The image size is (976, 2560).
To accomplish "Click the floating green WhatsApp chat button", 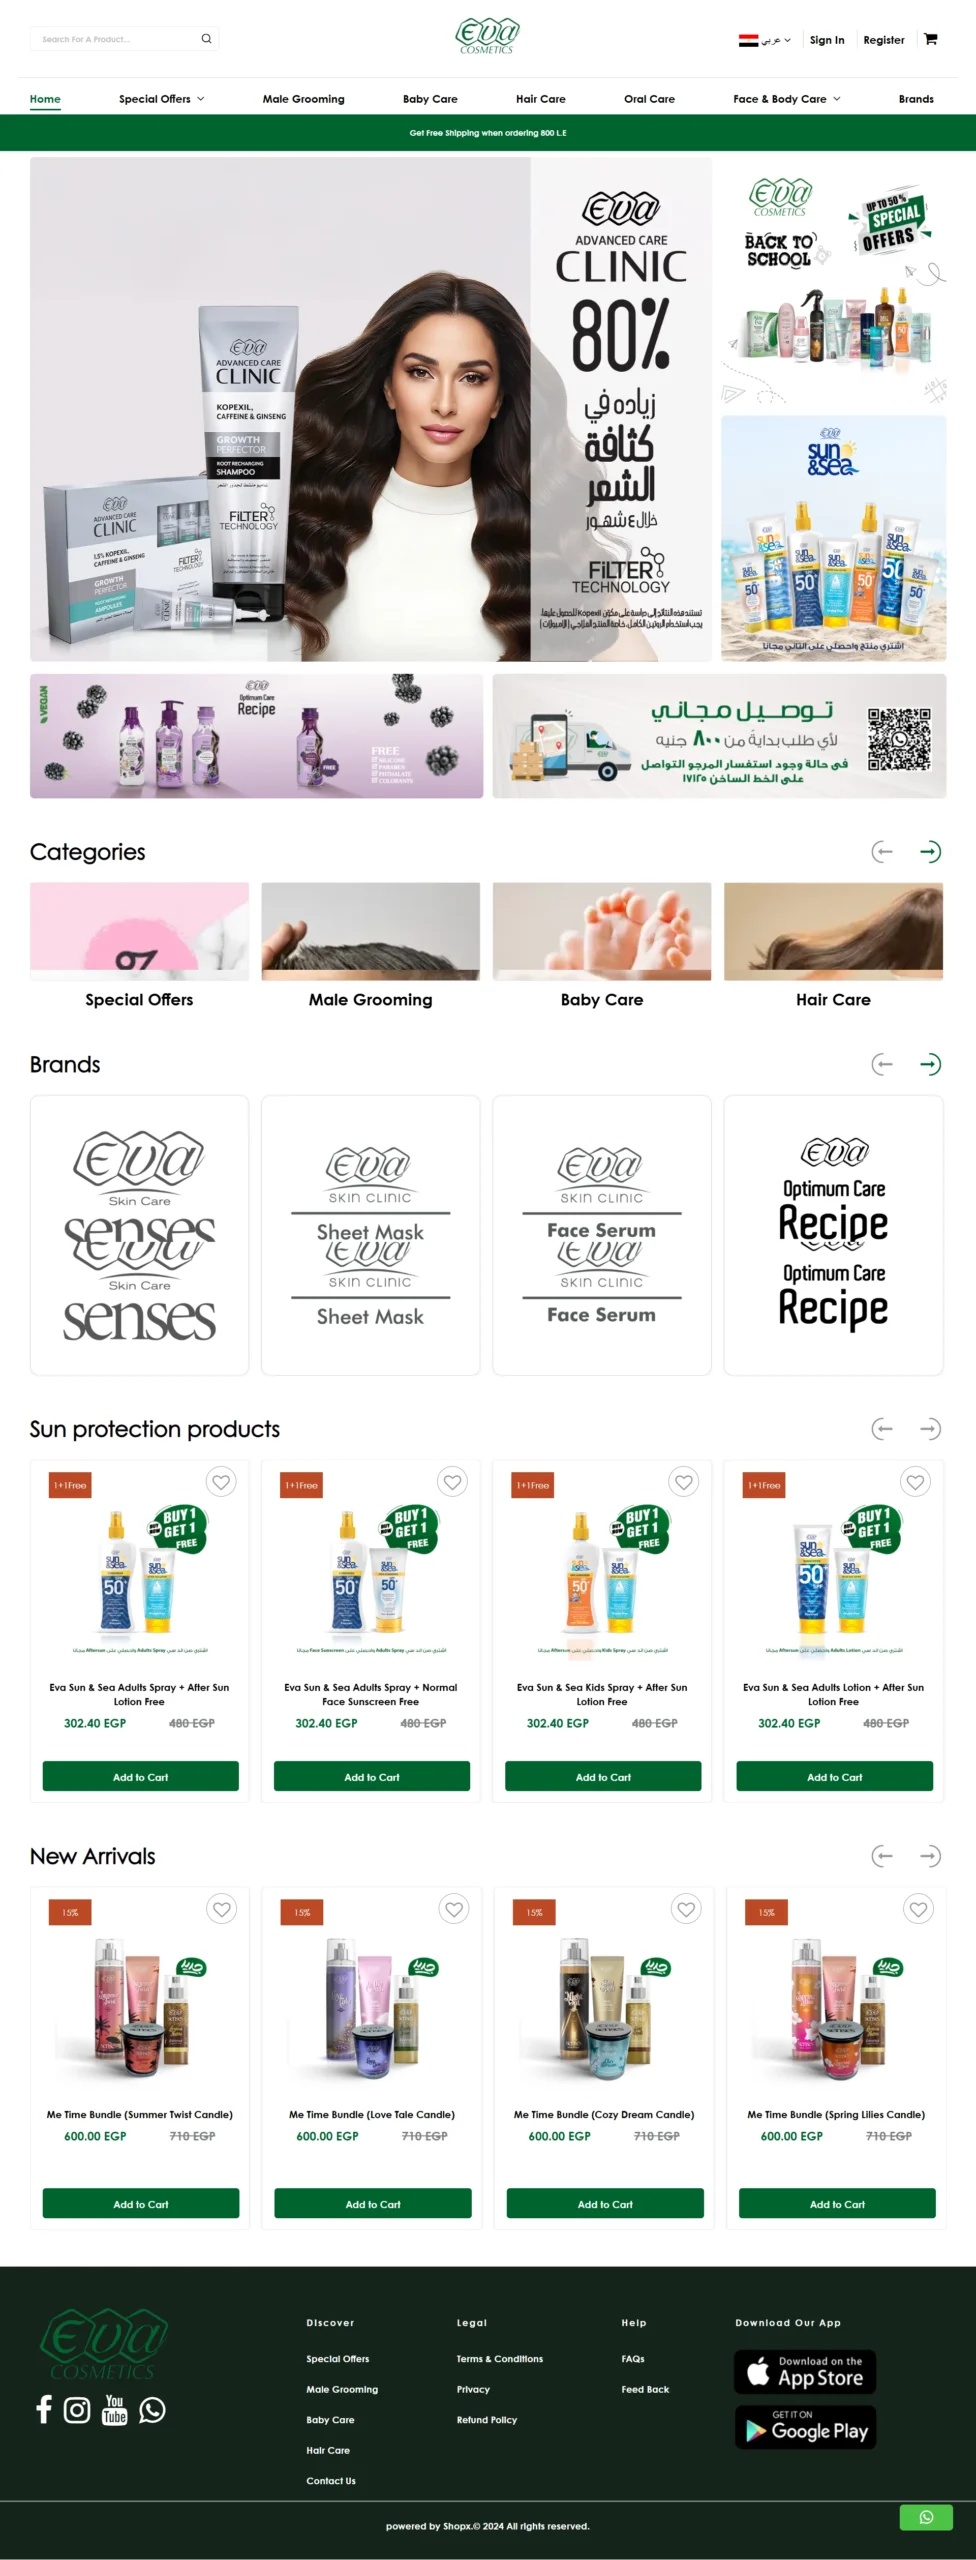I will tap(926, 2517).
